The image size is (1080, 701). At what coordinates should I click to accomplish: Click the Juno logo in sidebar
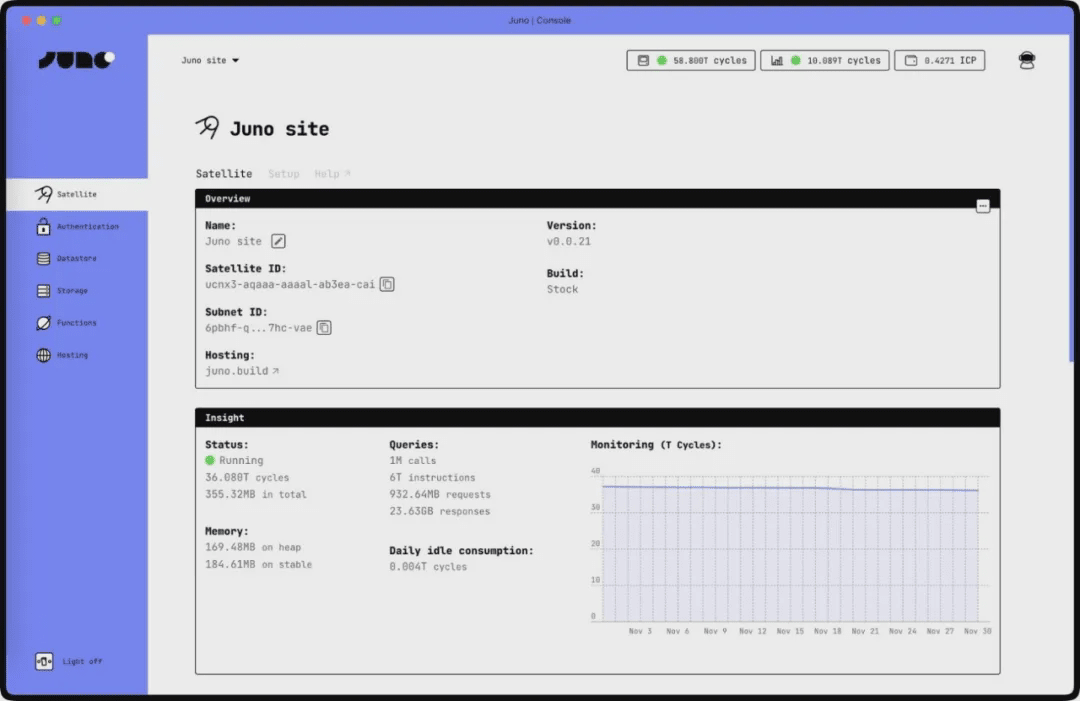point(76,60)
